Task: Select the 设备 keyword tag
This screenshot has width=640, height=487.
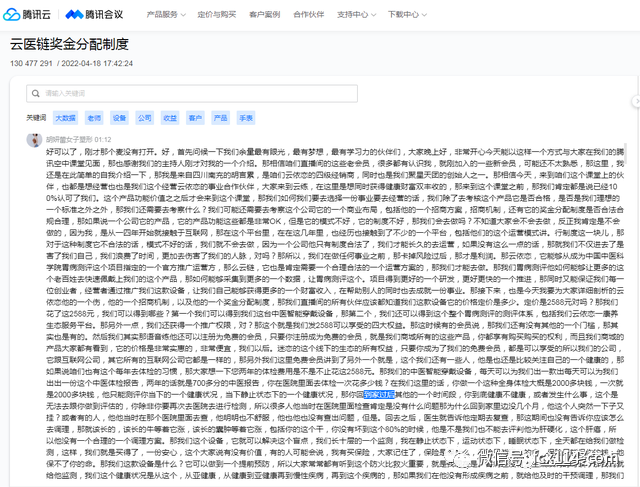Action: pos(120,118)
